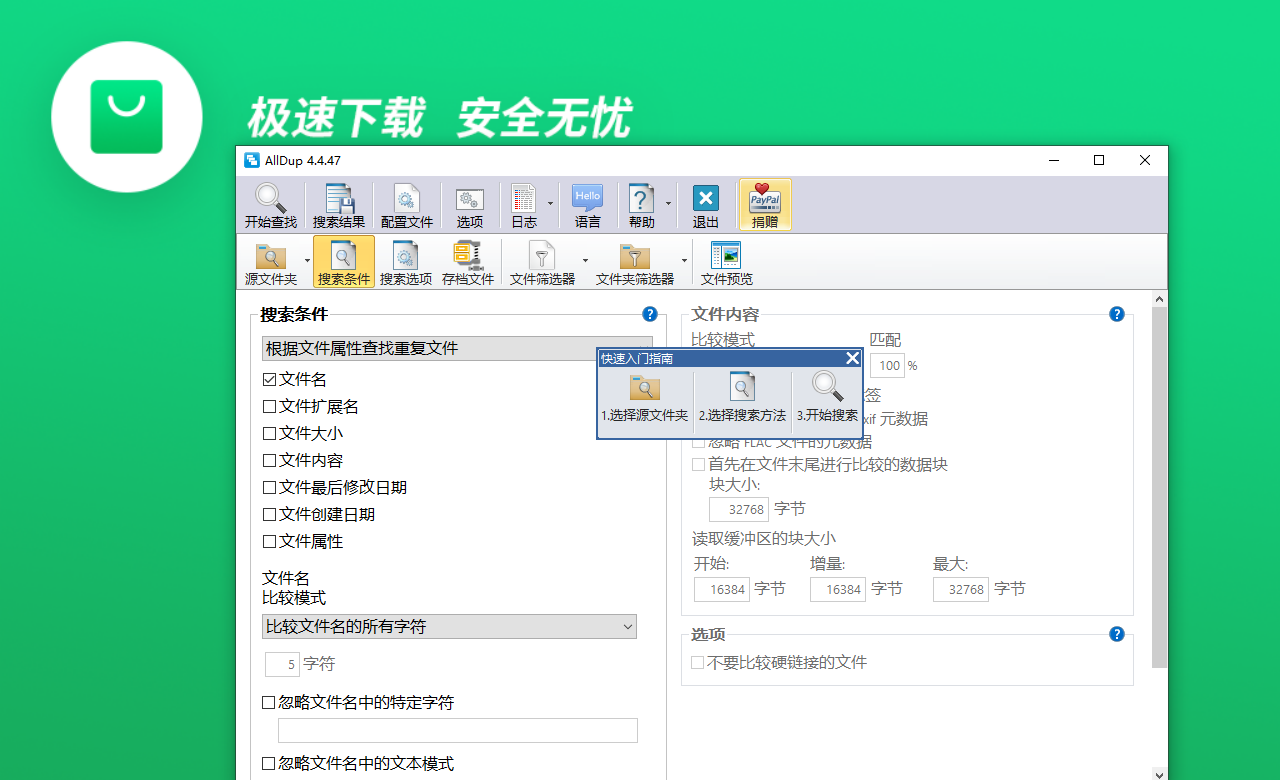Click inside the 块大小 32768 input field
This screenshot has height=780, width=1280.
pyautogui.click(x=739, y=509)
